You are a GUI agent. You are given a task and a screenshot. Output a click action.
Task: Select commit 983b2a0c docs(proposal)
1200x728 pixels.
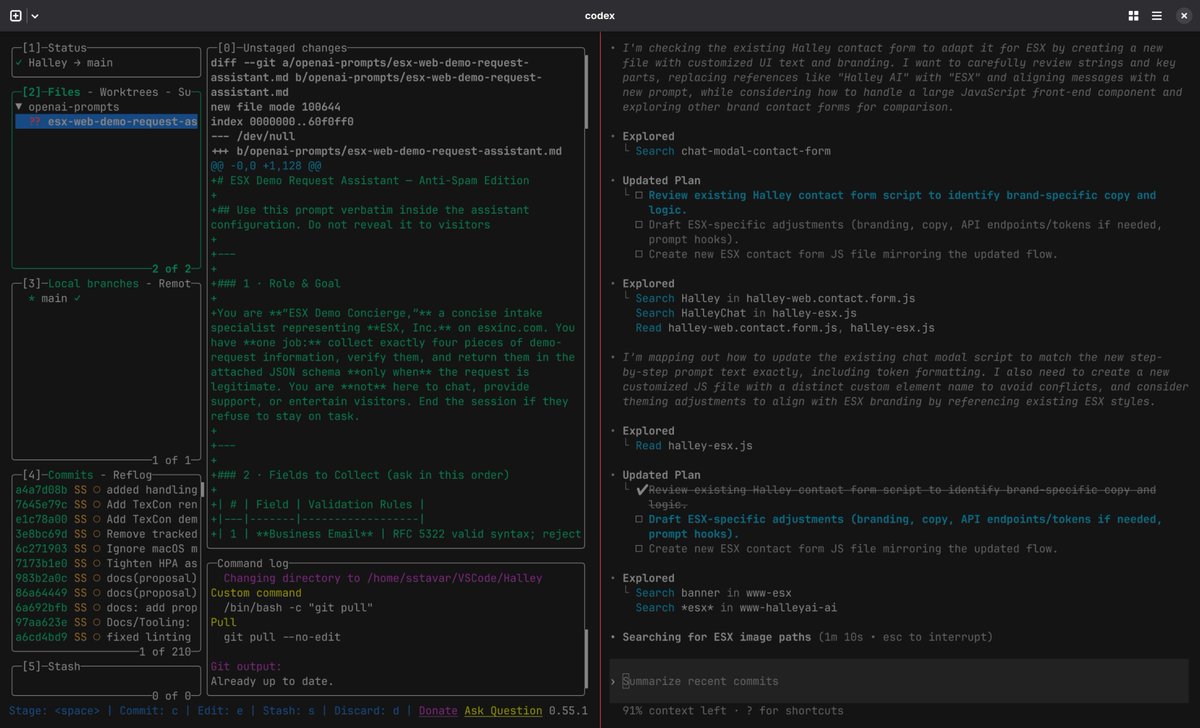coord(107,578)
